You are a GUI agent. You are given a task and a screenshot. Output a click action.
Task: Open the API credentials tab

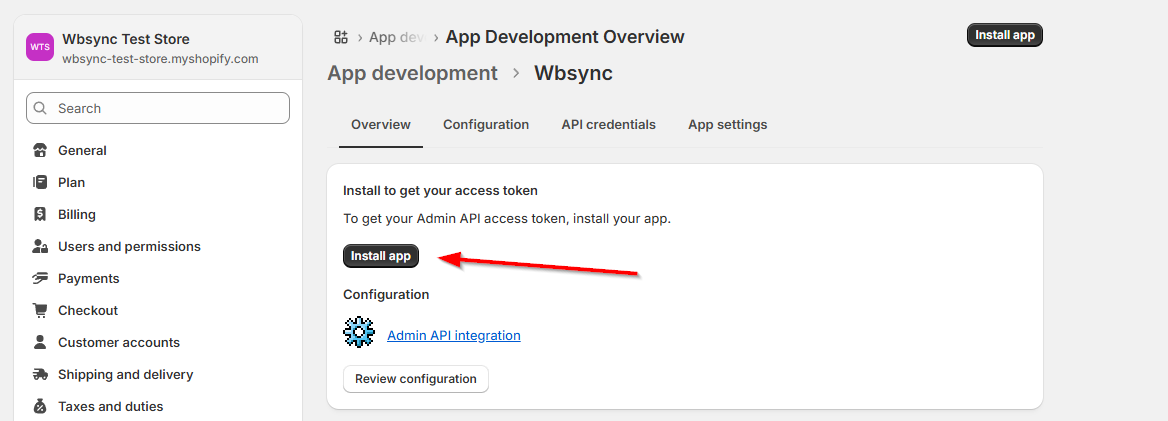pyautogui.click(x=608, y=125)
